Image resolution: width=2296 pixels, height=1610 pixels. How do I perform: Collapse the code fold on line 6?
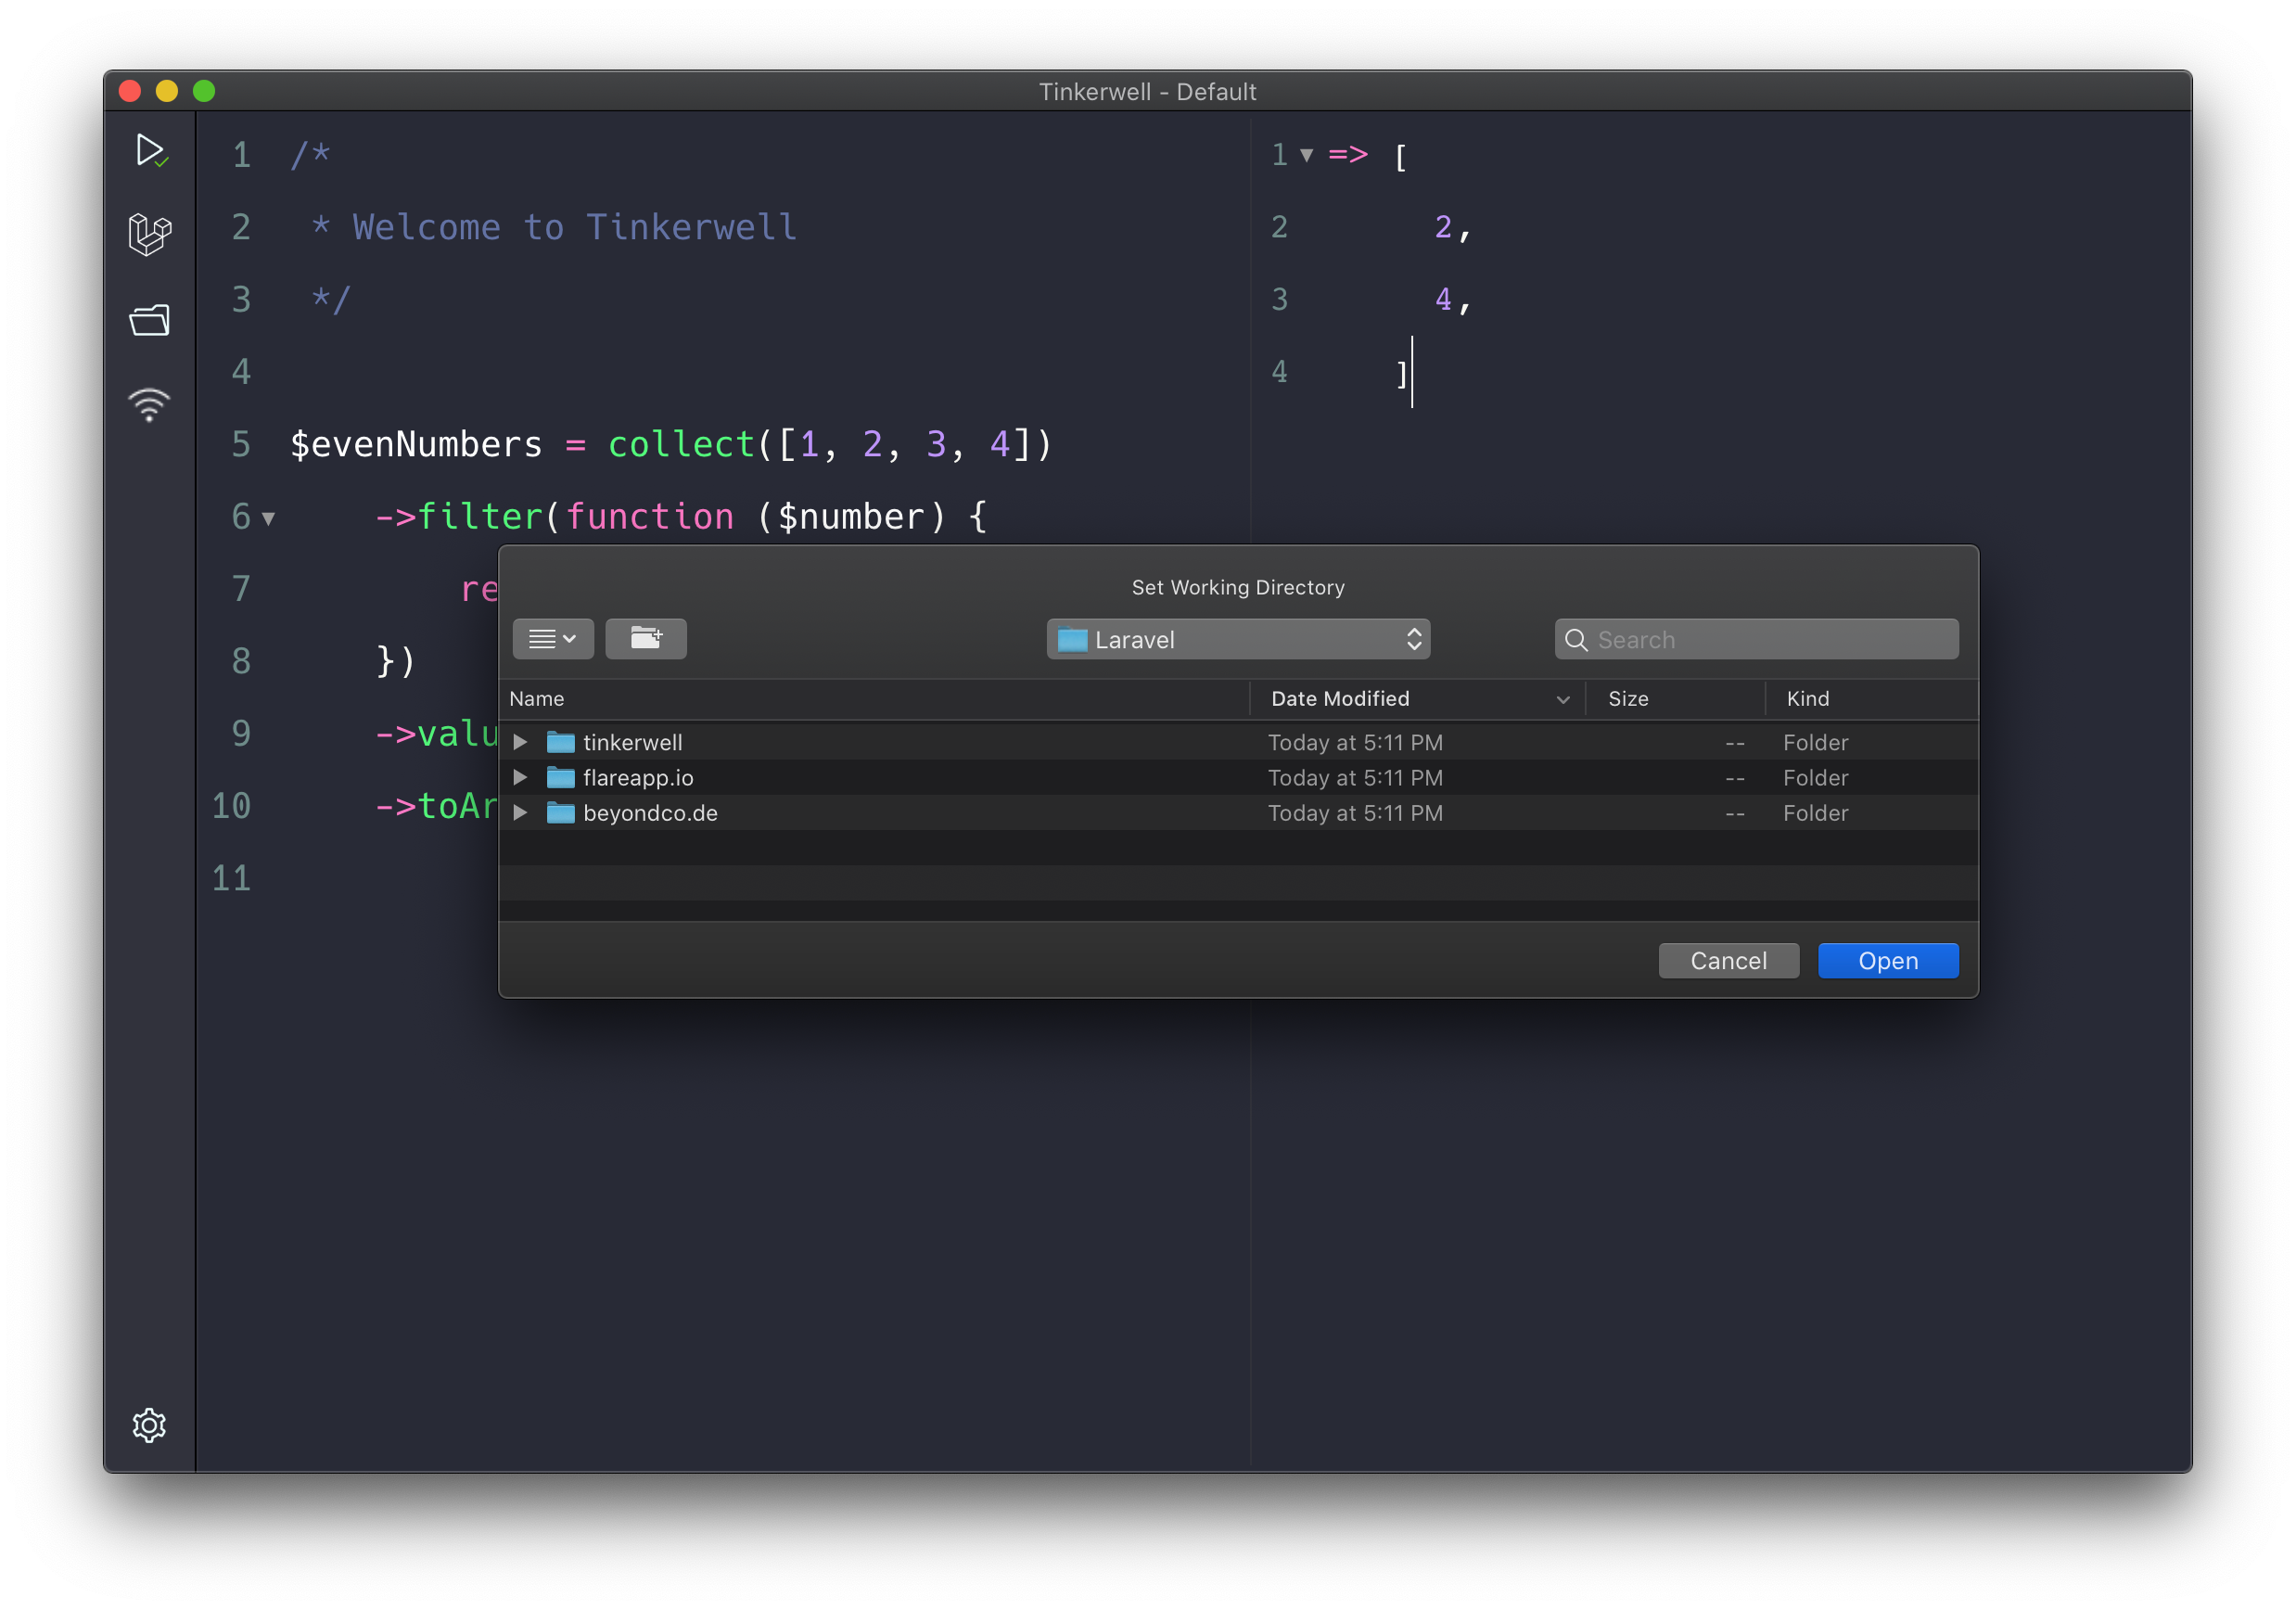267,519
